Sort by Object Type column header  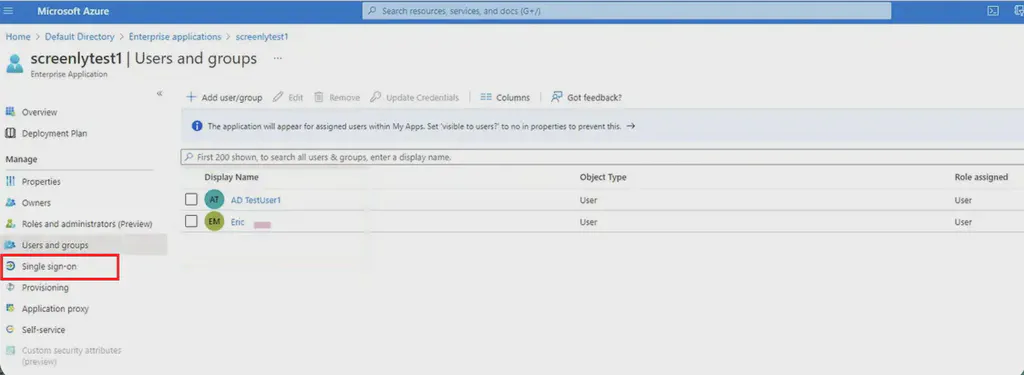pos(603,177)
